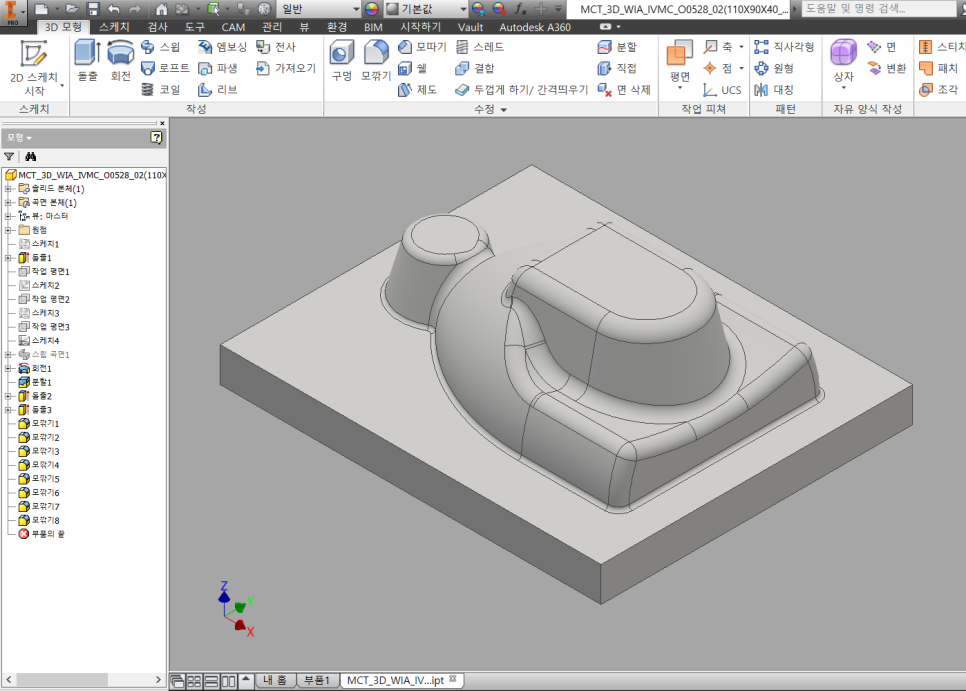966x691 pixels.
Task: Click the browser find binoculars icon
Action: pos(30,156)
